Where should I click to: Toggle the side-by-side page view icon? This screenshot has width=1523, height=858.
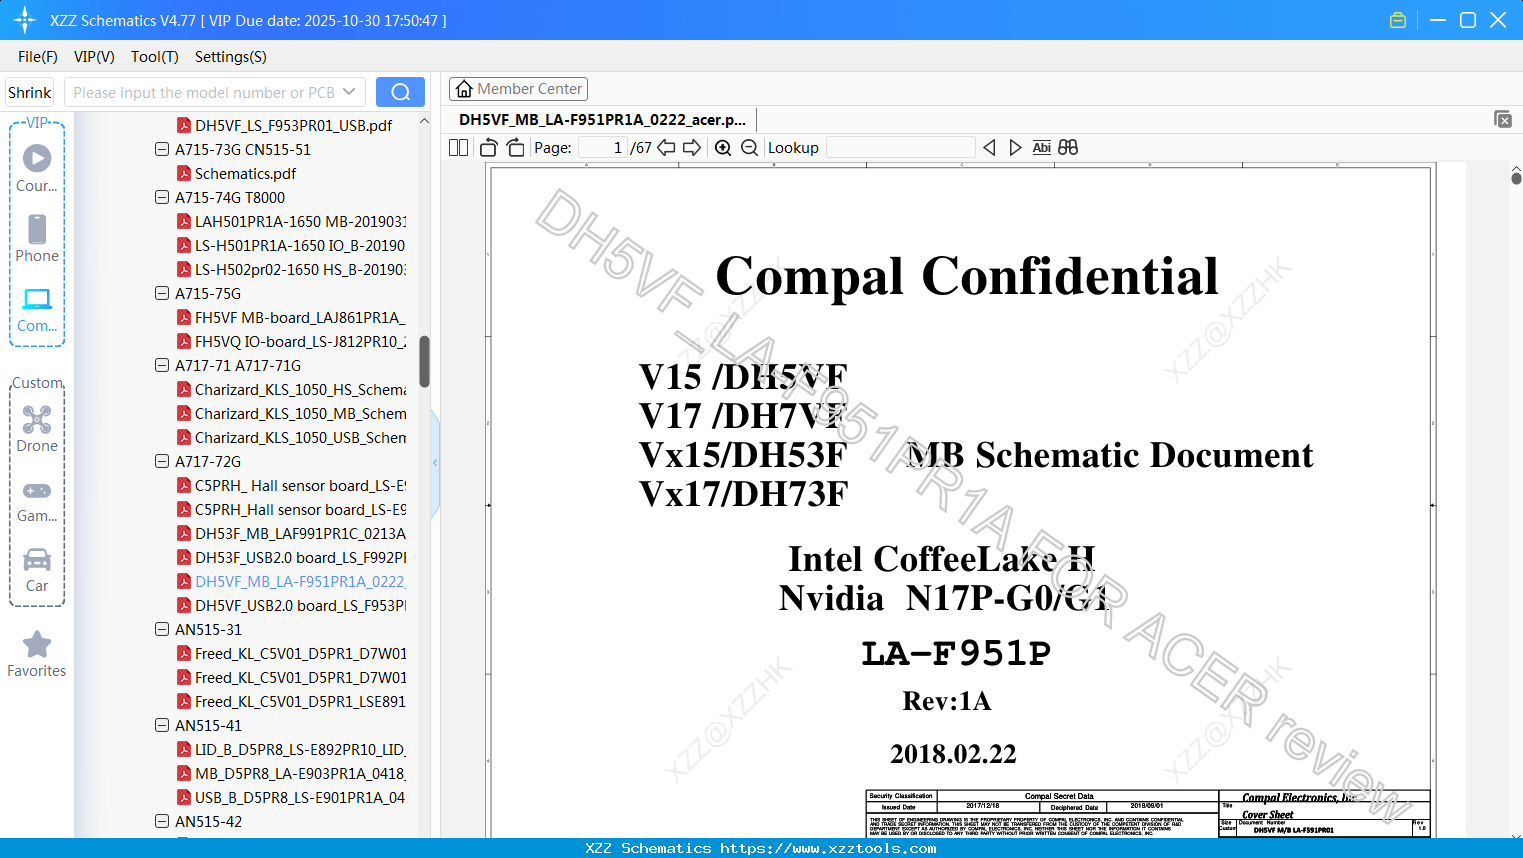(x=458, y=147)
